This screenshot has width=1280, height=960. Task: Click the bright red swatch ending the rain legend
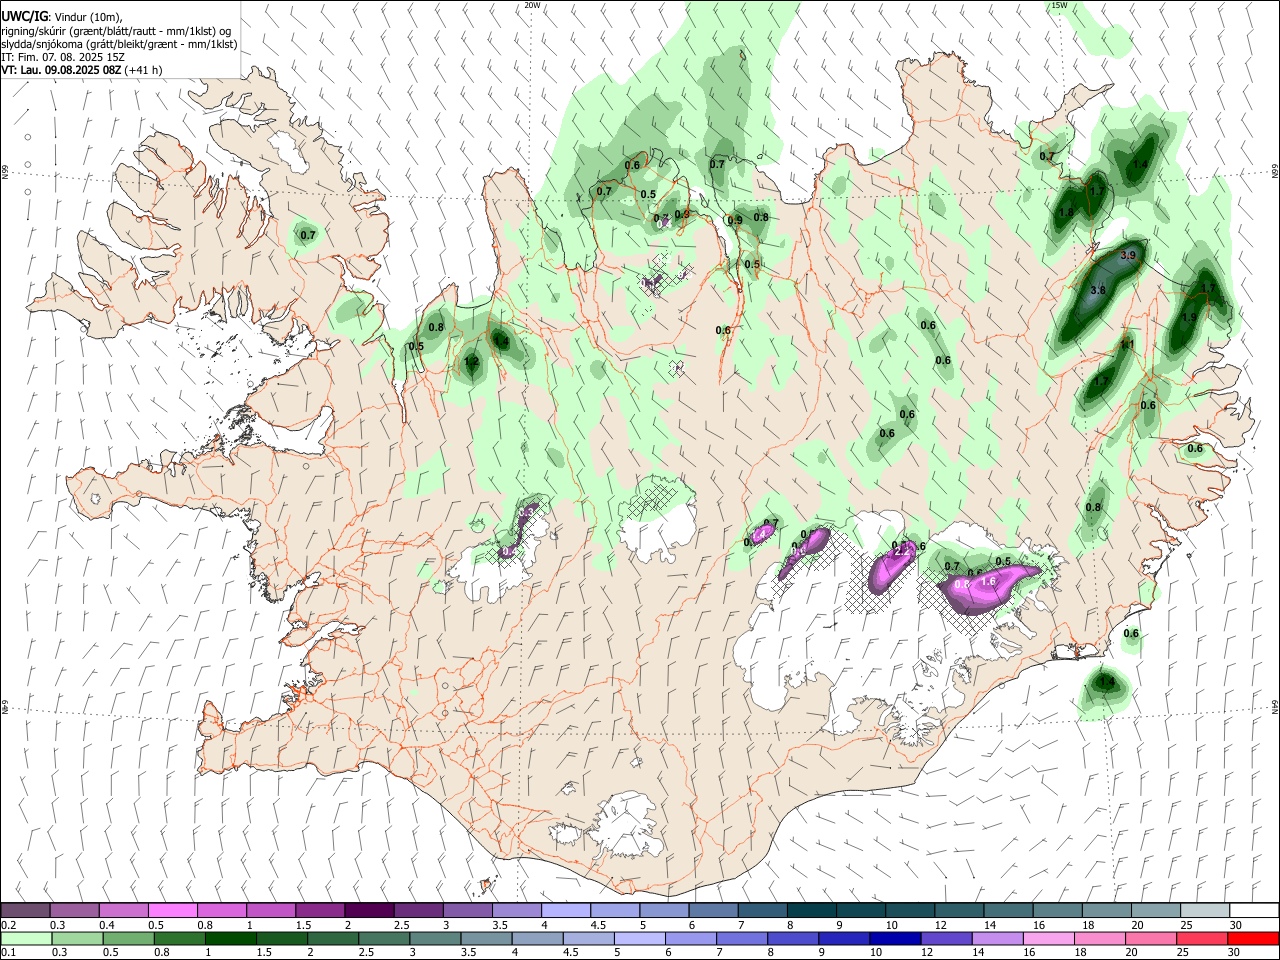tap(1254, 938)
